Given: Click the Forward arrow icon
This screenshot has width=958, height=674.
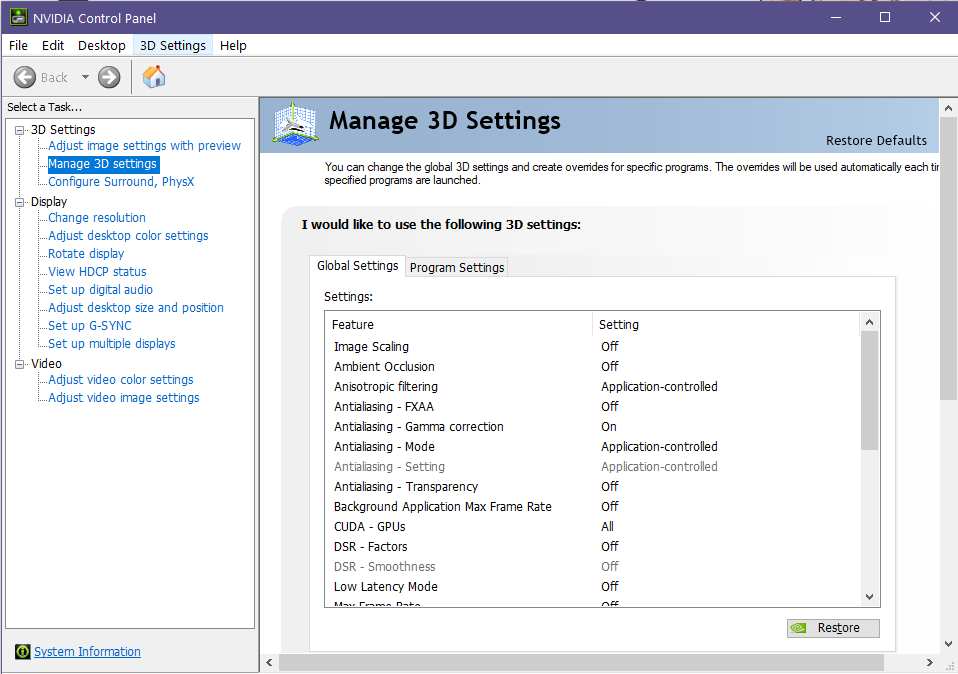Looking at the screenshot, I should click(x=109, y=78).
